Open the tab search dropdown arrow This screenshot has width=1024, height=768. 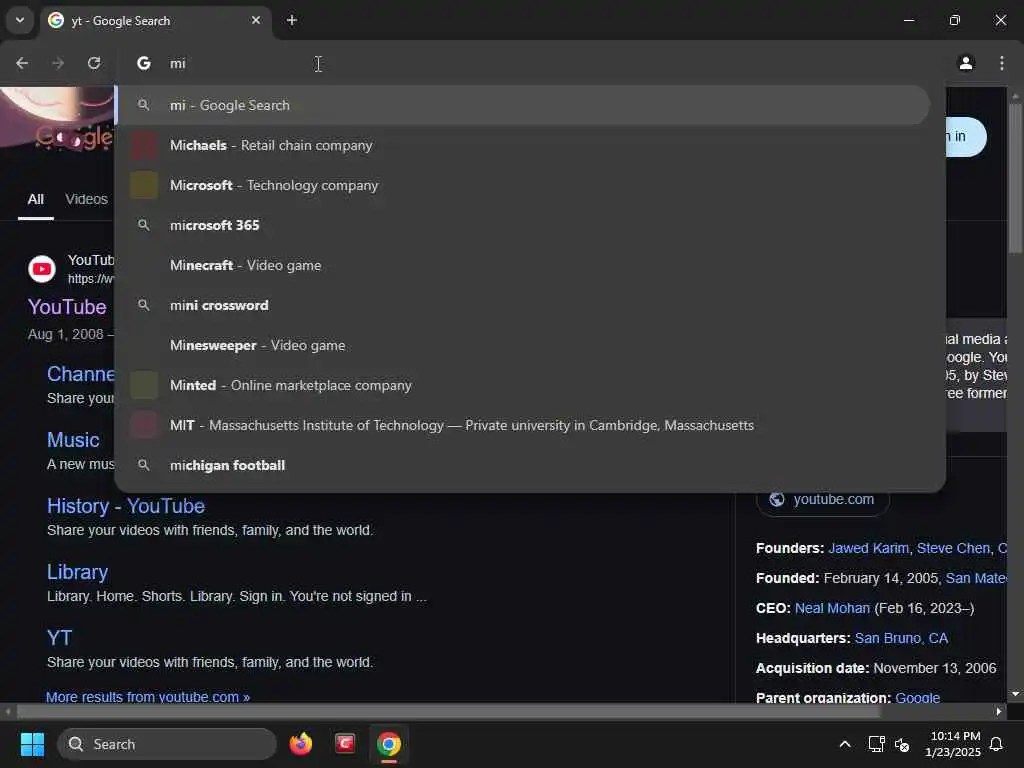coord(20,20)
